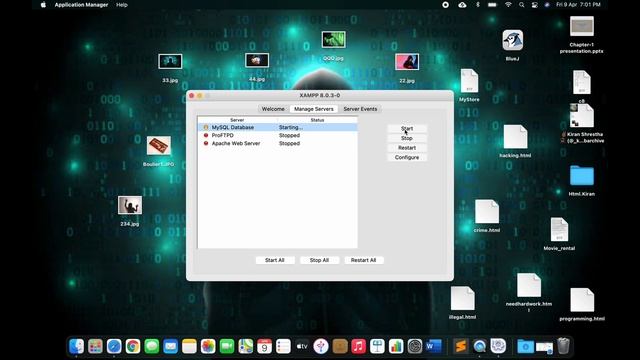This screenshot has height=360, width=640.
Task: Launch Google Chrome from the dock
Action: point(133,346)
